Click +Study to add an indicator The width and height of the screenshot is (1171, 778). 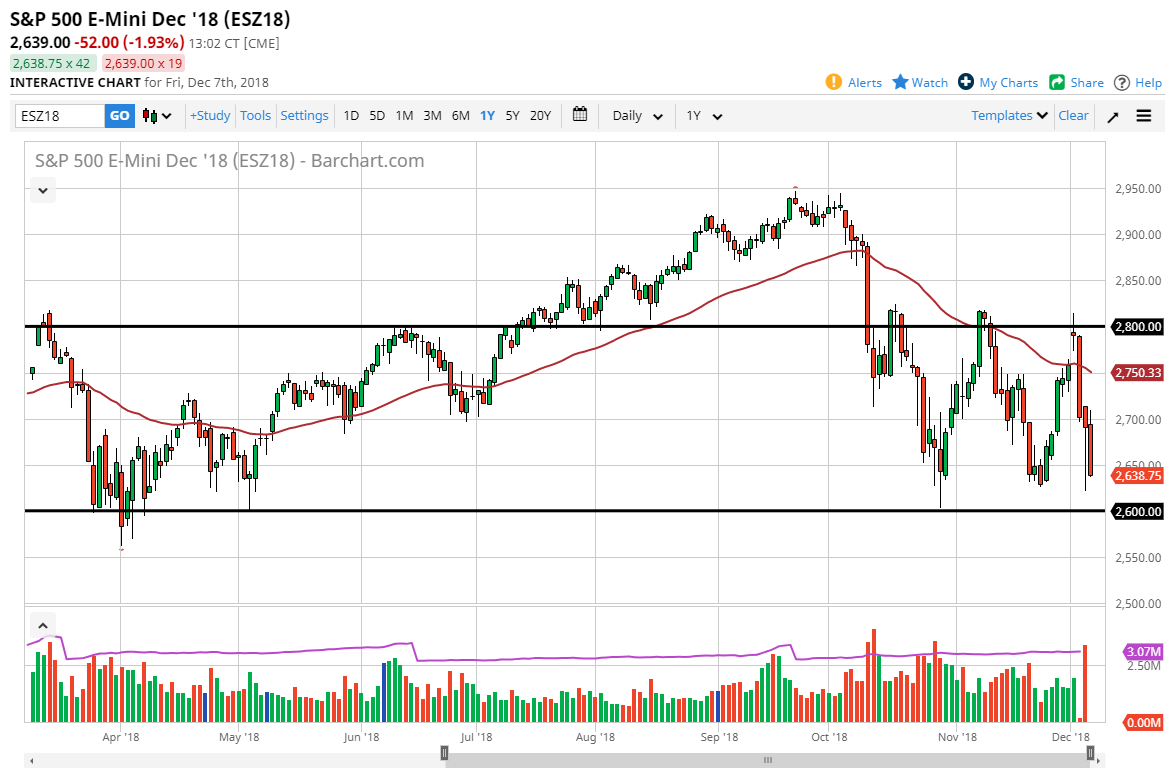coord(209,115)
